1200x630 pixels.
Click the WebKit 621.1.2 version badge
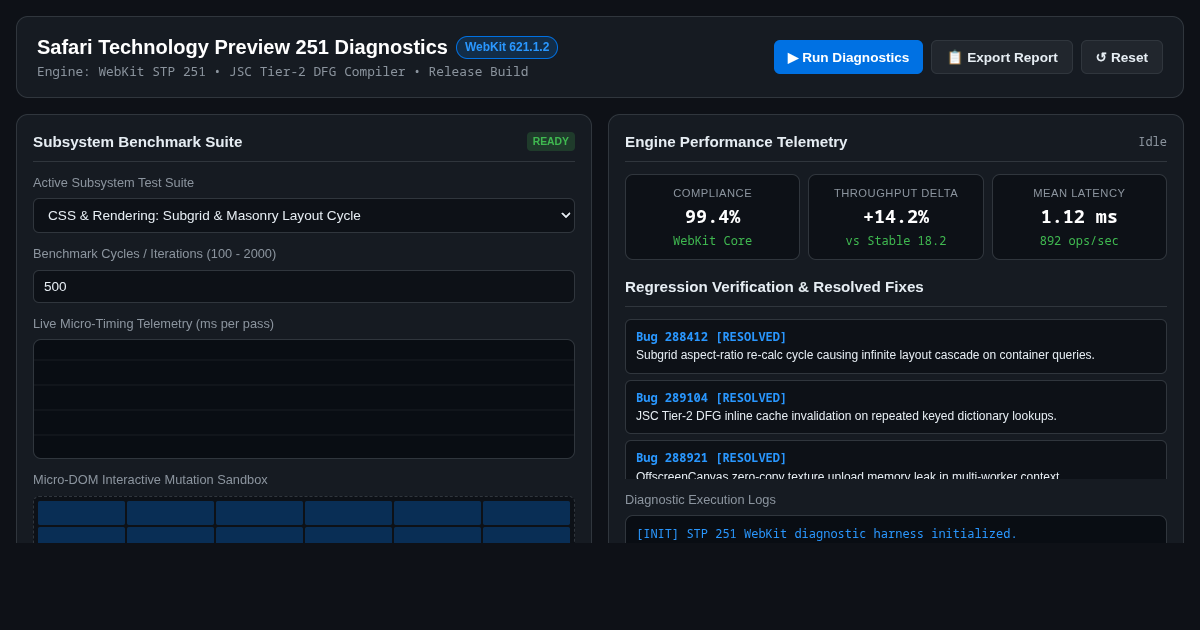pos(507,47)
